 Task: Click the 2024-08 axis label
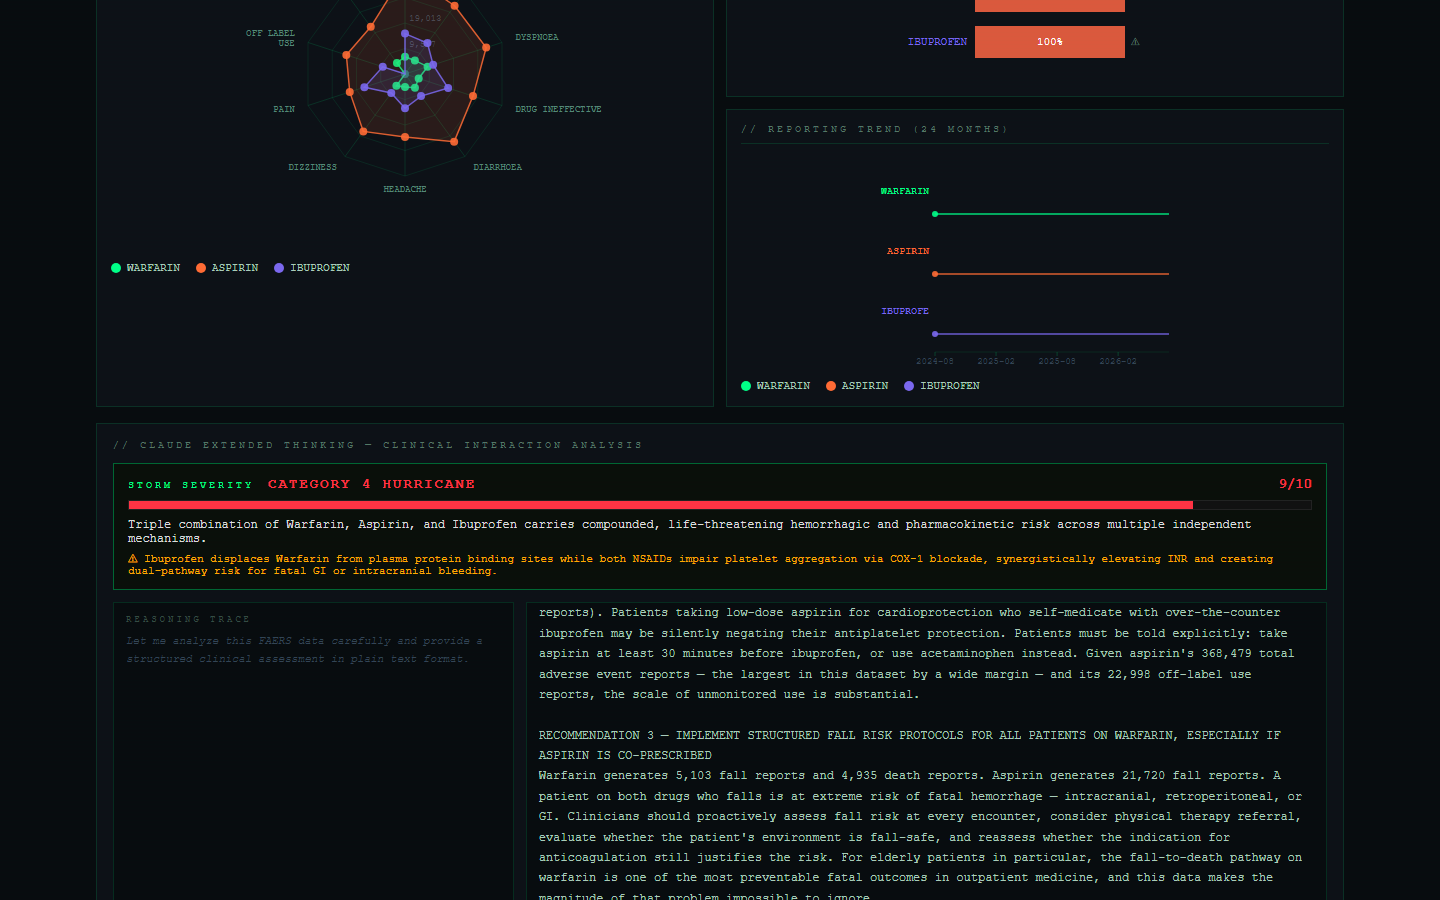pyautogui.click(x=935, y=361)
